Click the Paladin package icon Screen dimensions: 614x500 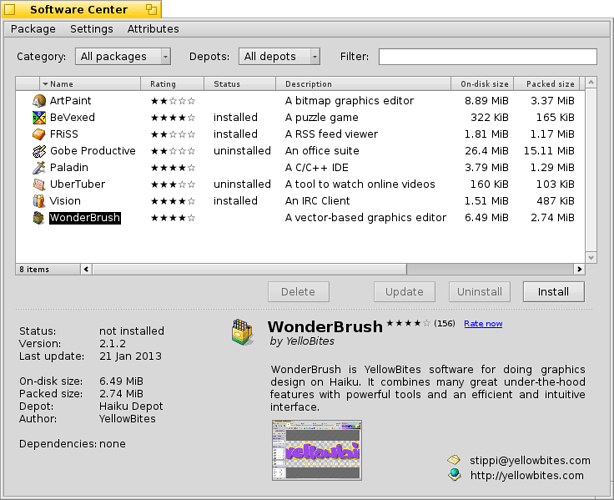point(39,168)
